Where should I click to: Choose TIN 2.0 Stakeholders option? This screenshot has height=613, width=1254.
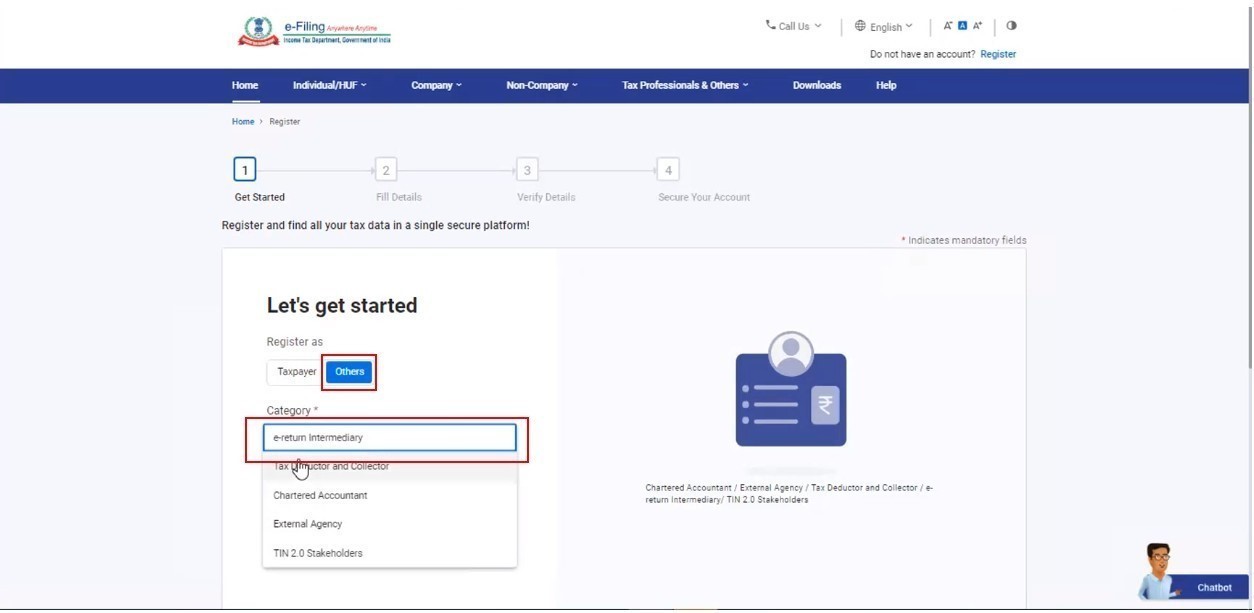[318, 554]
